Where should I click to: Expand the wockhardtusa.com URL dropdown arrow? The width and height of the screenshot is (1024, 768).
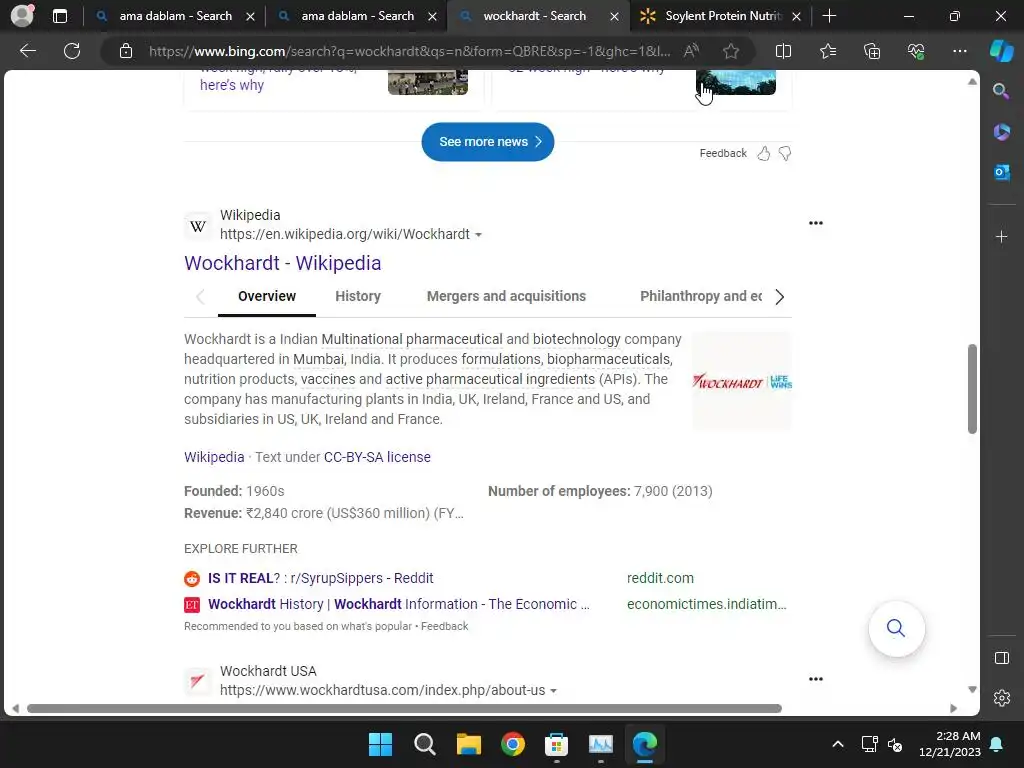pos(554,691)
